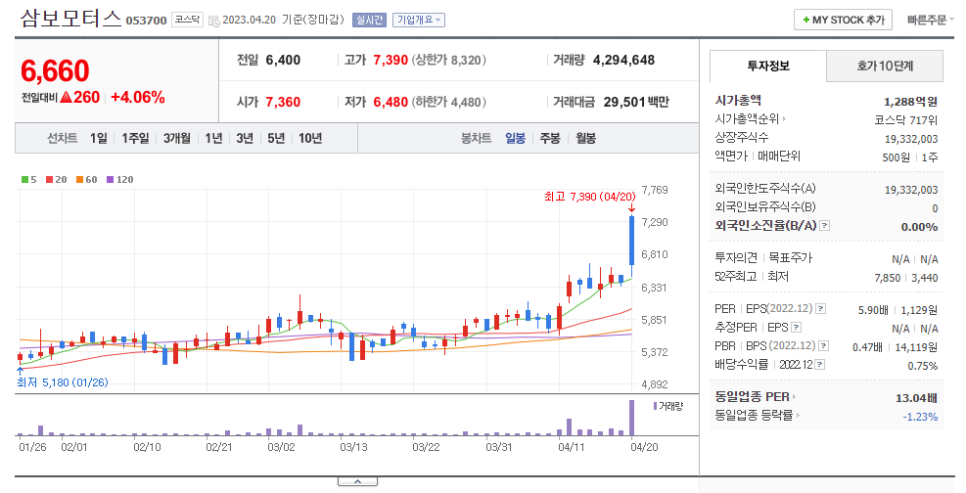Image resolution: width=966 pixels, height=493 pixels.
Task: Select the 5년 line chart period
Action: 276,138
